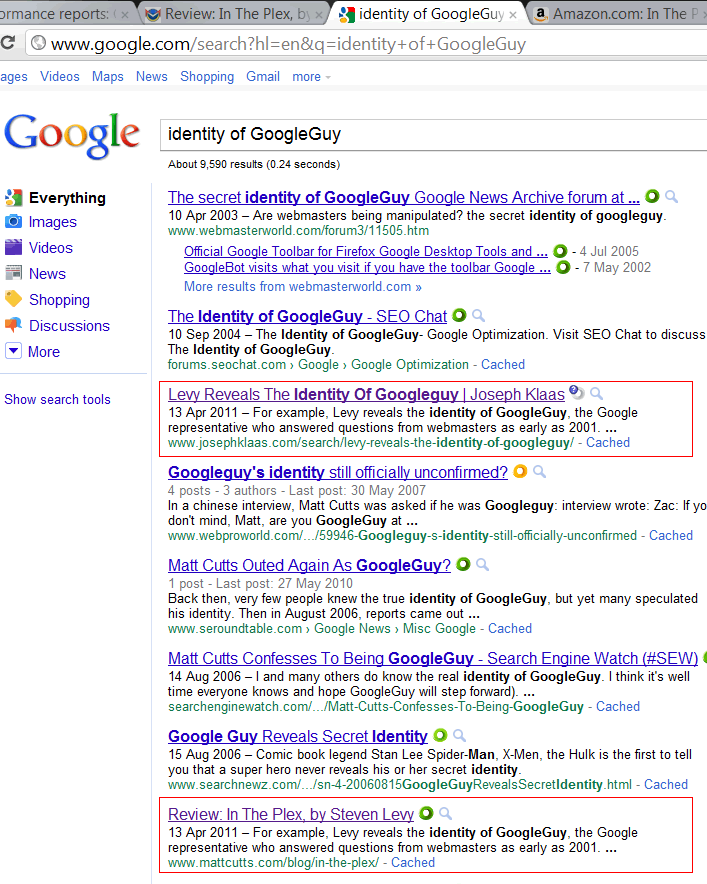Click Misc Google breadcrumb under seroundtable result
The height and width of the screenshot is (884, 707).
[439, 629]
